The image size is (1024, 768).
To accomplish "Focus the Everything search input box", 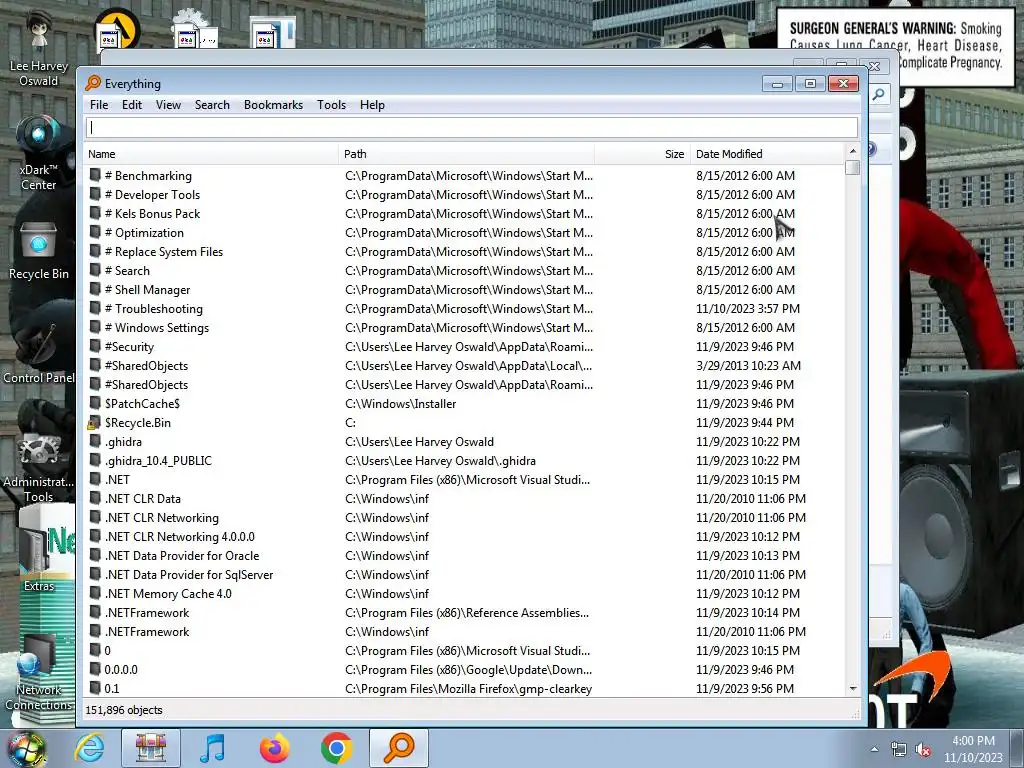I will 472,127.
